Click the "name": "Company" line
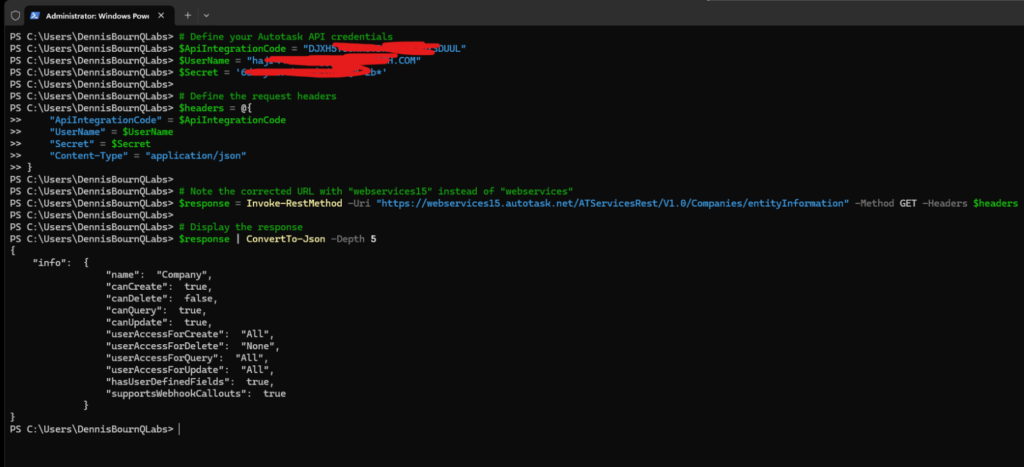The height and width of the screenshot is (467, 1024). point(159,274)
